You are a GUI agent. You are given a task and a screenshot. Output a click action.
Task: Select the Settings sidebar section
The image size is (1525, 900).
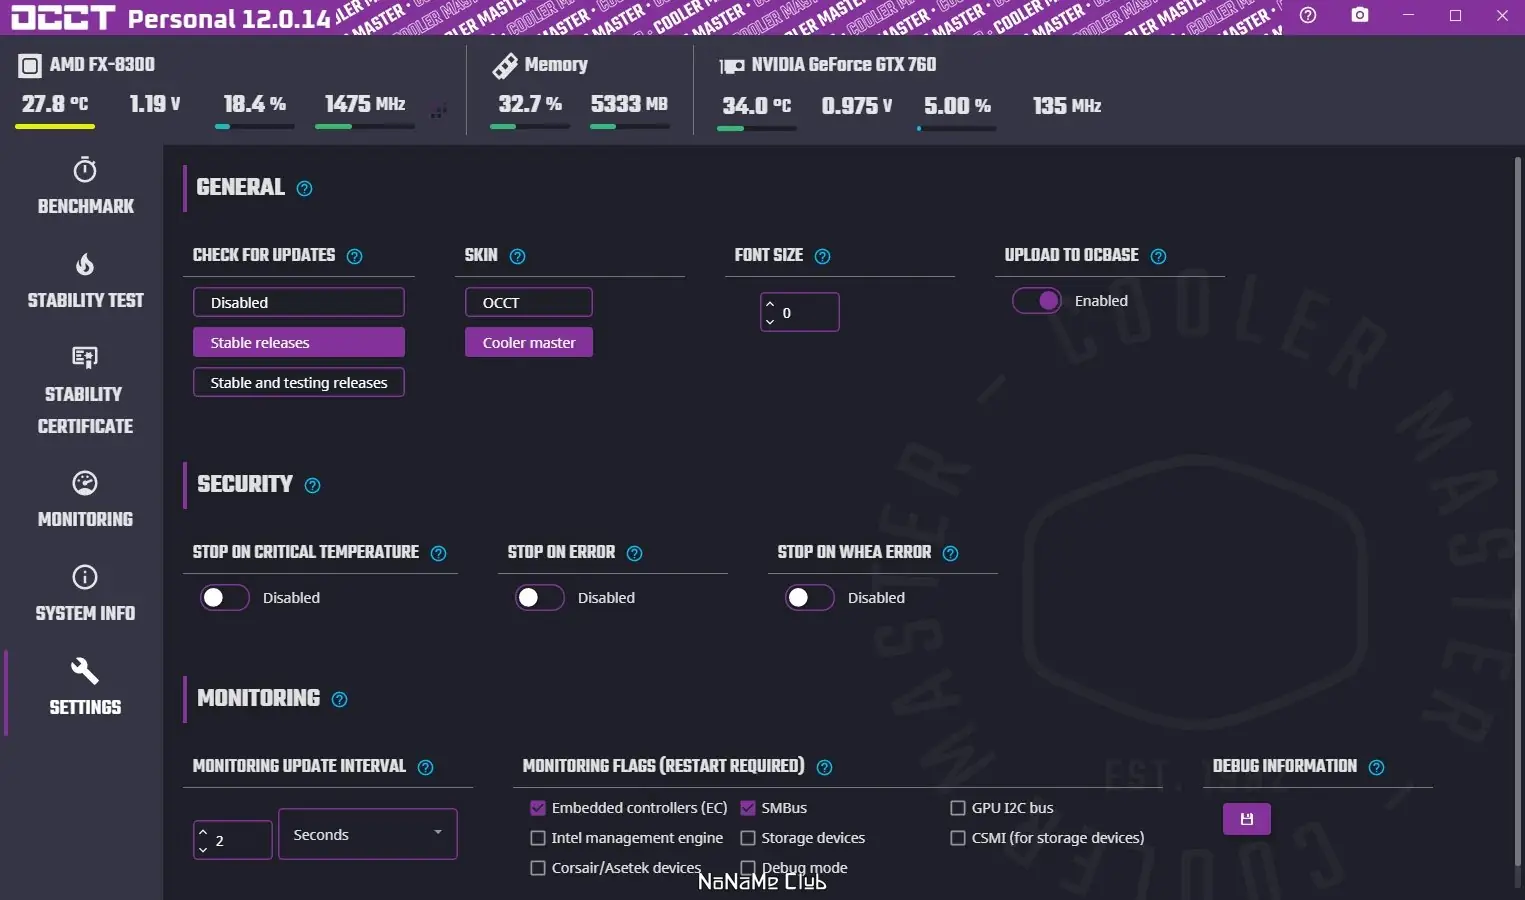tap(85, 687)
